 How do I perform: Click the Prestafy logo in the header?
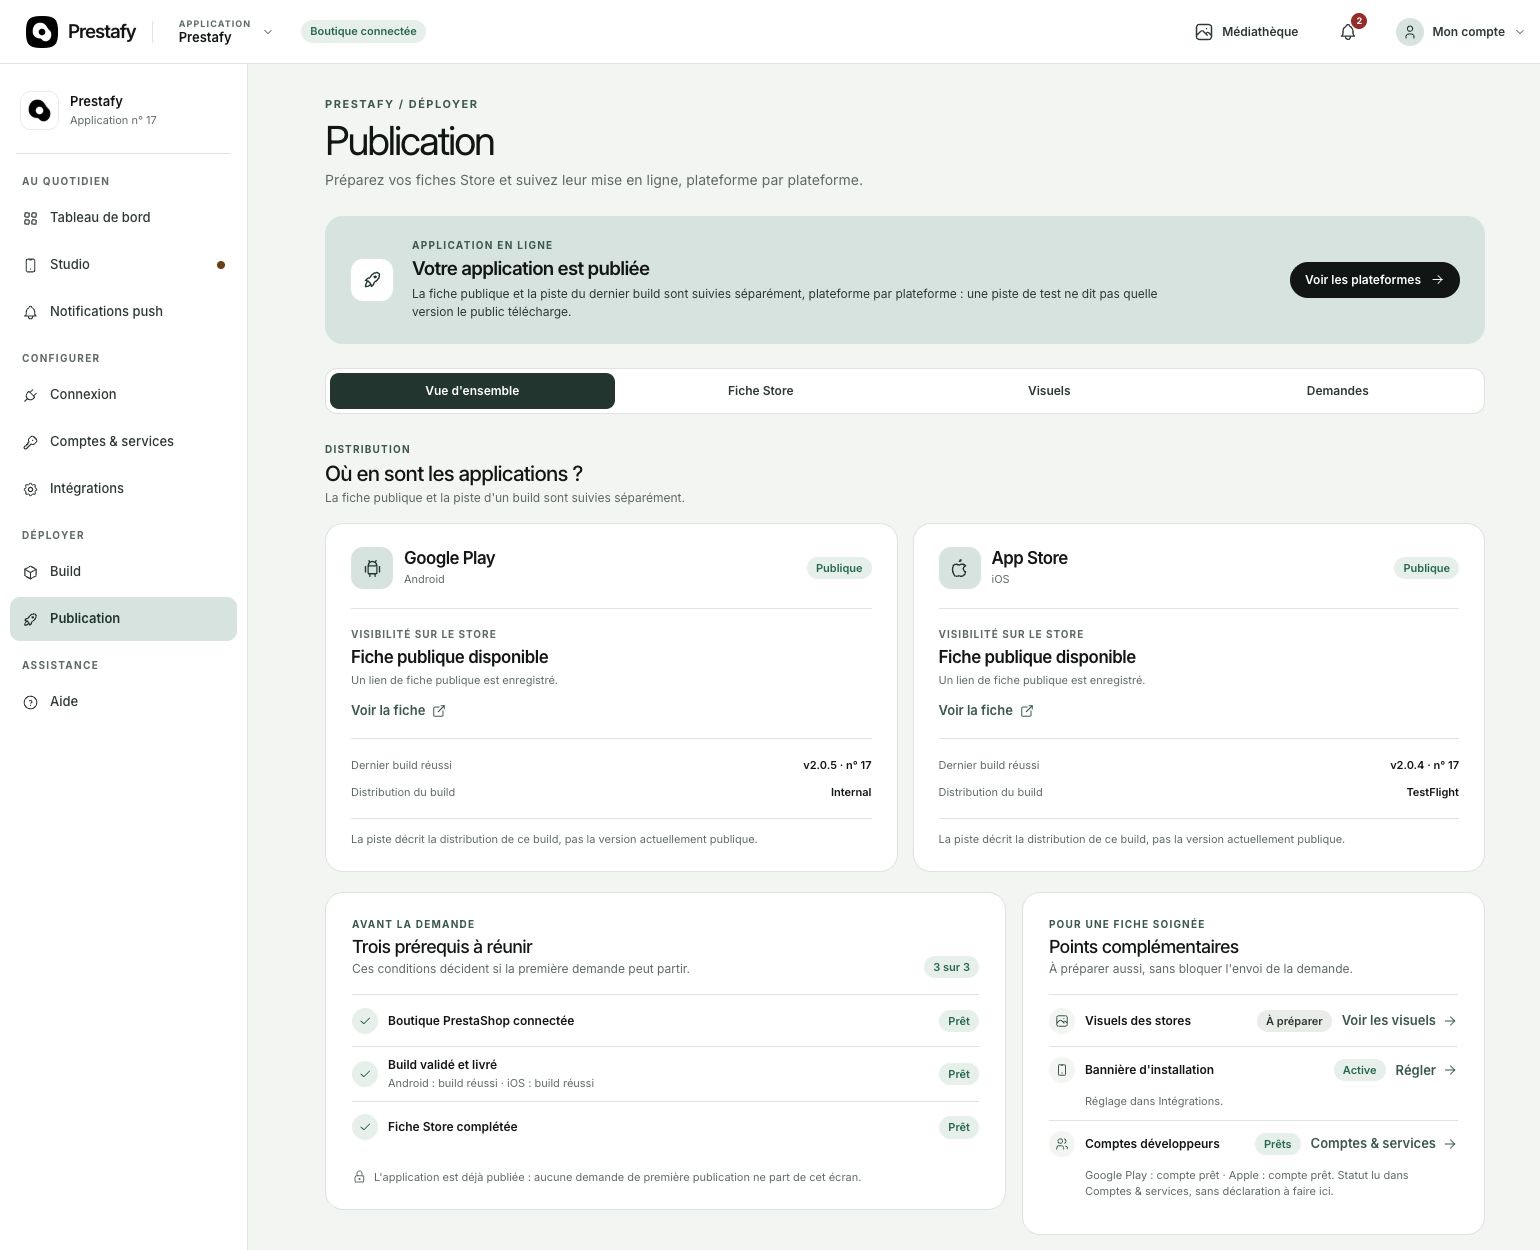click(x=81, y=32)
